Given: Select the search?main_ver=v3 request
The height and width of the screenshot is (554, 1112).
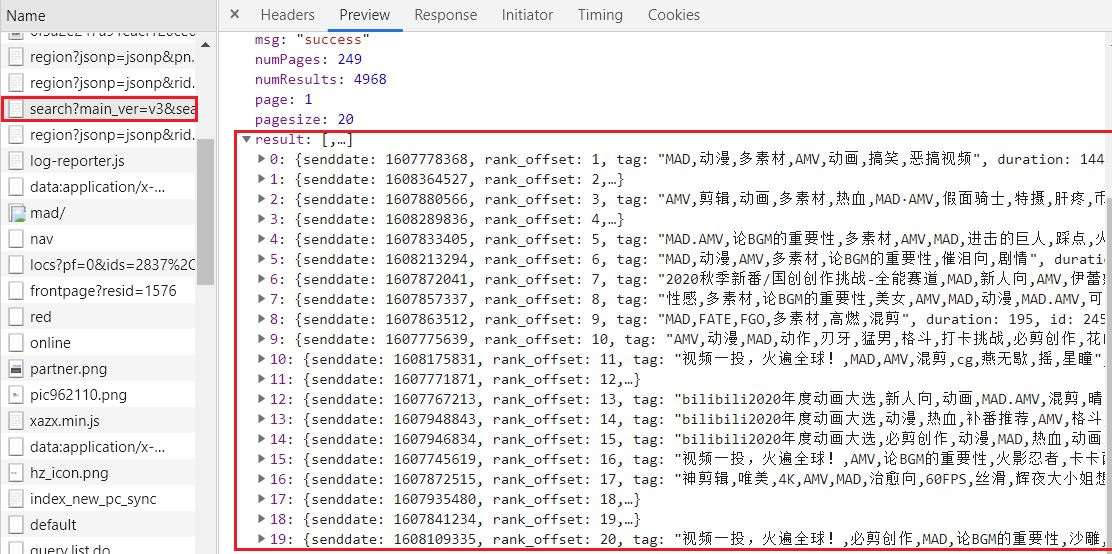Looking at the screenshot, I should click(x=99, y=109).
